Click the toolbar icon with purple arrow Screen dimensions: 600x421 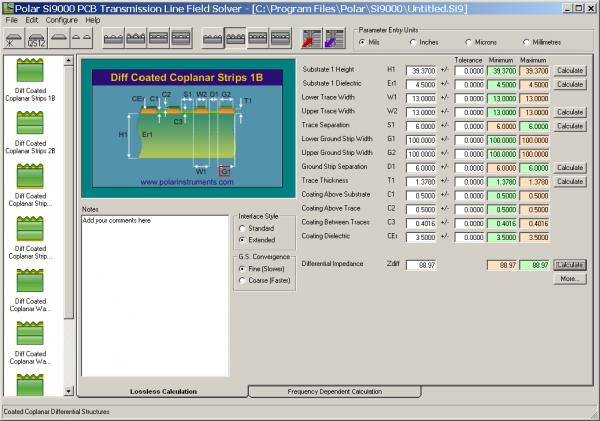tap(335, 39)
